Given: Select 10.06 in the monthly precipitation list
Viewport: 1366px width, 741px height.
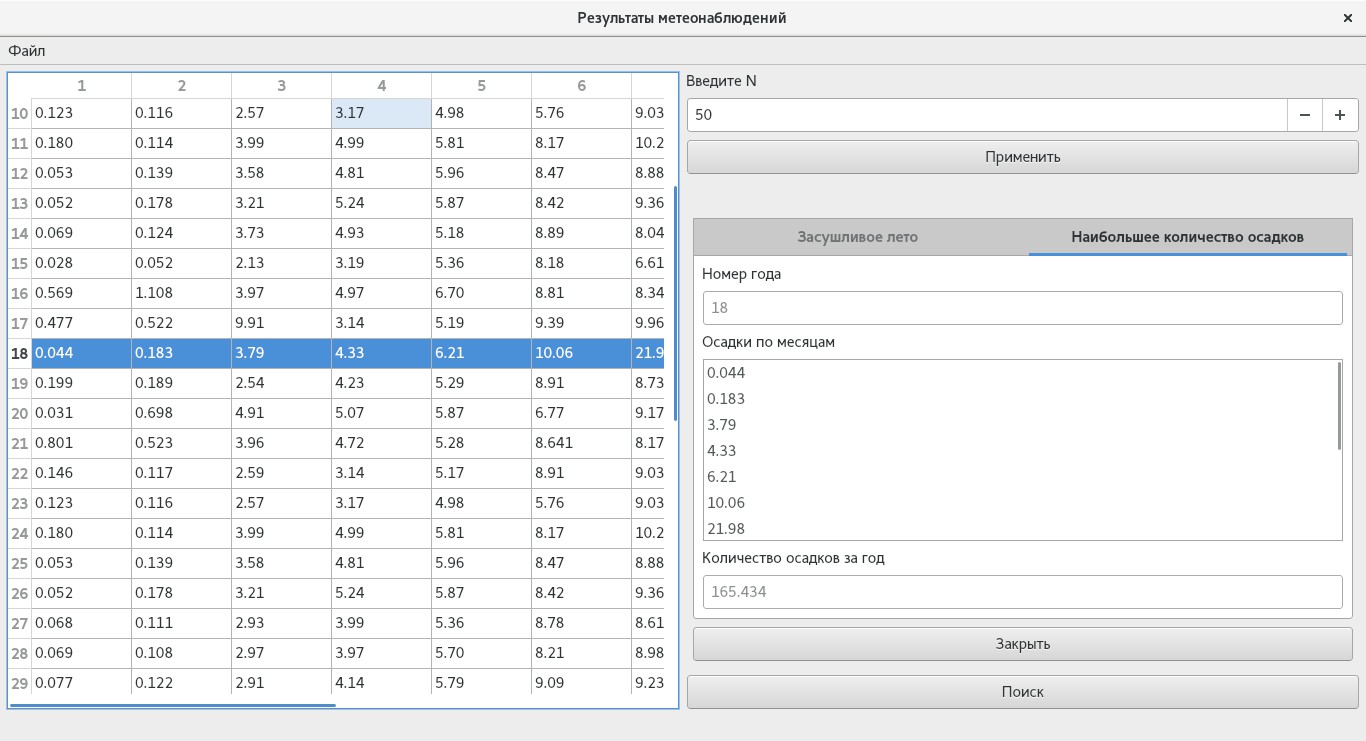Looking at the screenshot, I should [726, 503].
